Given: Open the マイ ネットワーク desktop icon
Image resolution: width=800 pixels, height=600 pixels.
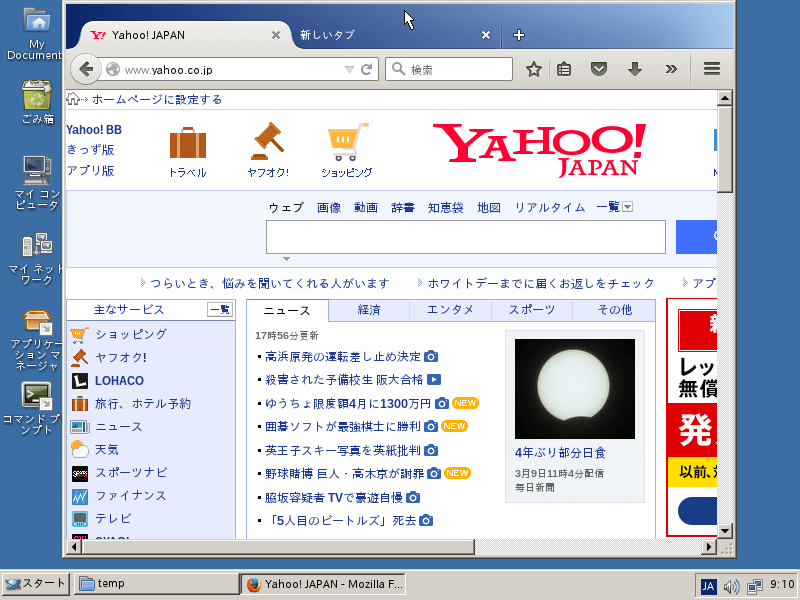Looking at the screenshot, I should coord(37,259).
